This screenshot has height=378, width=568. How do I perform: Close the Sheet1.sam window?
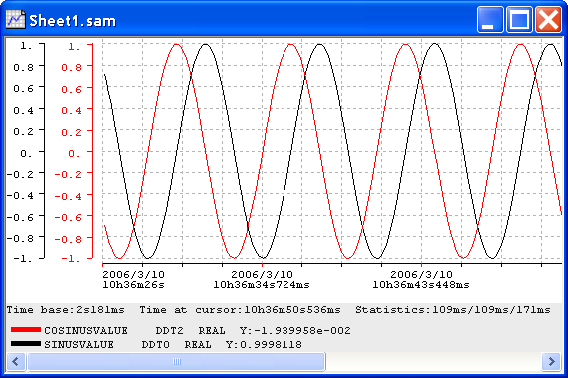[x=548, y=20]
